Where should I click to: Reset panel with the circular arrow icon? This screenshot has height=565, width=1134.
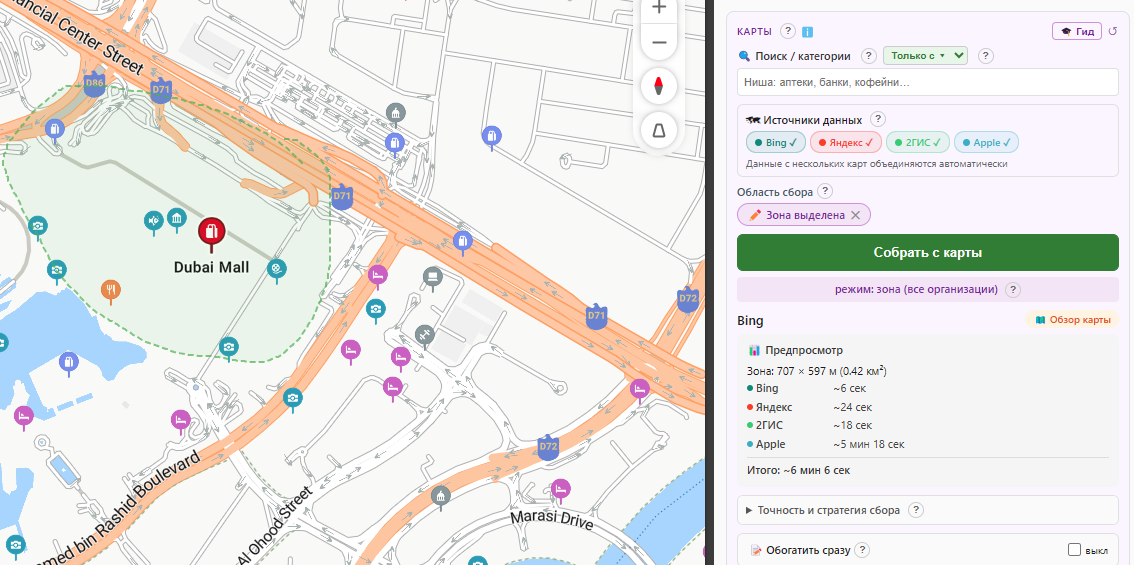1113,31
